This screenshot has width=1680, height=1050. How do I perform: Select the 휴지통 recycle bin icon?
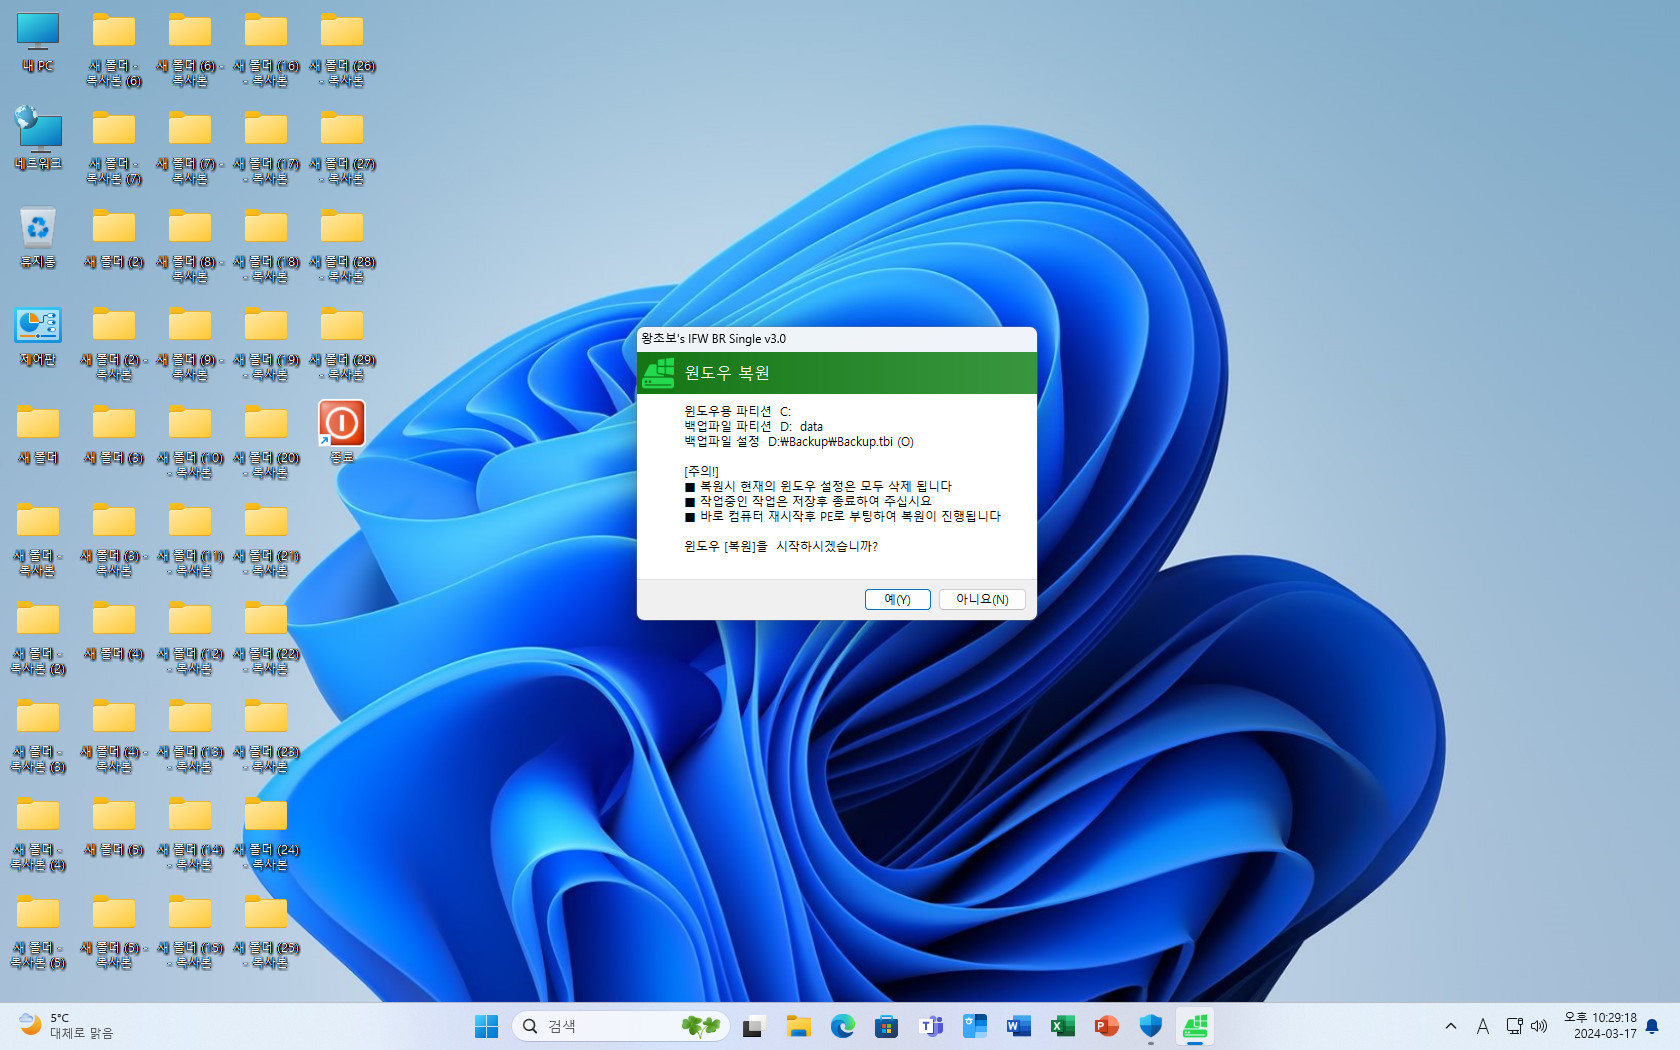coord(38,238)
